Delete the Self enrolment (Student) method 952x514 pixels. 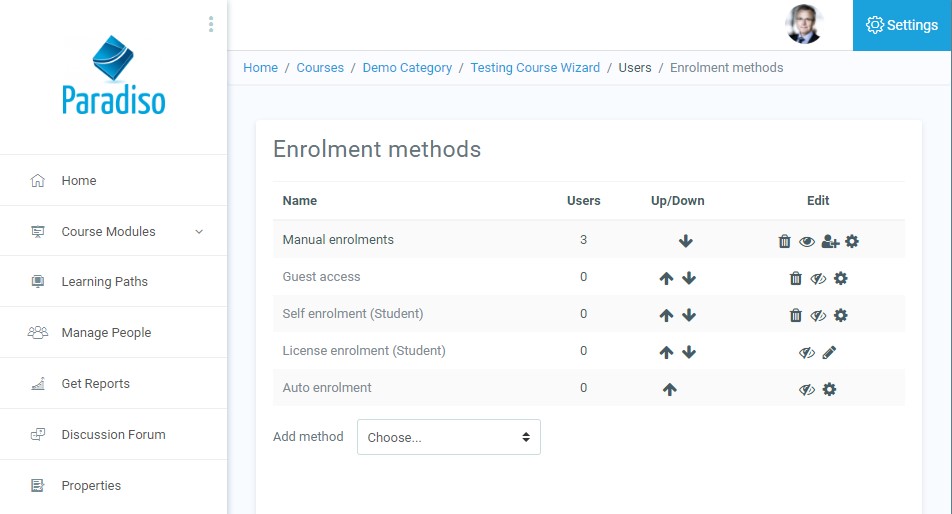(796, 315)
